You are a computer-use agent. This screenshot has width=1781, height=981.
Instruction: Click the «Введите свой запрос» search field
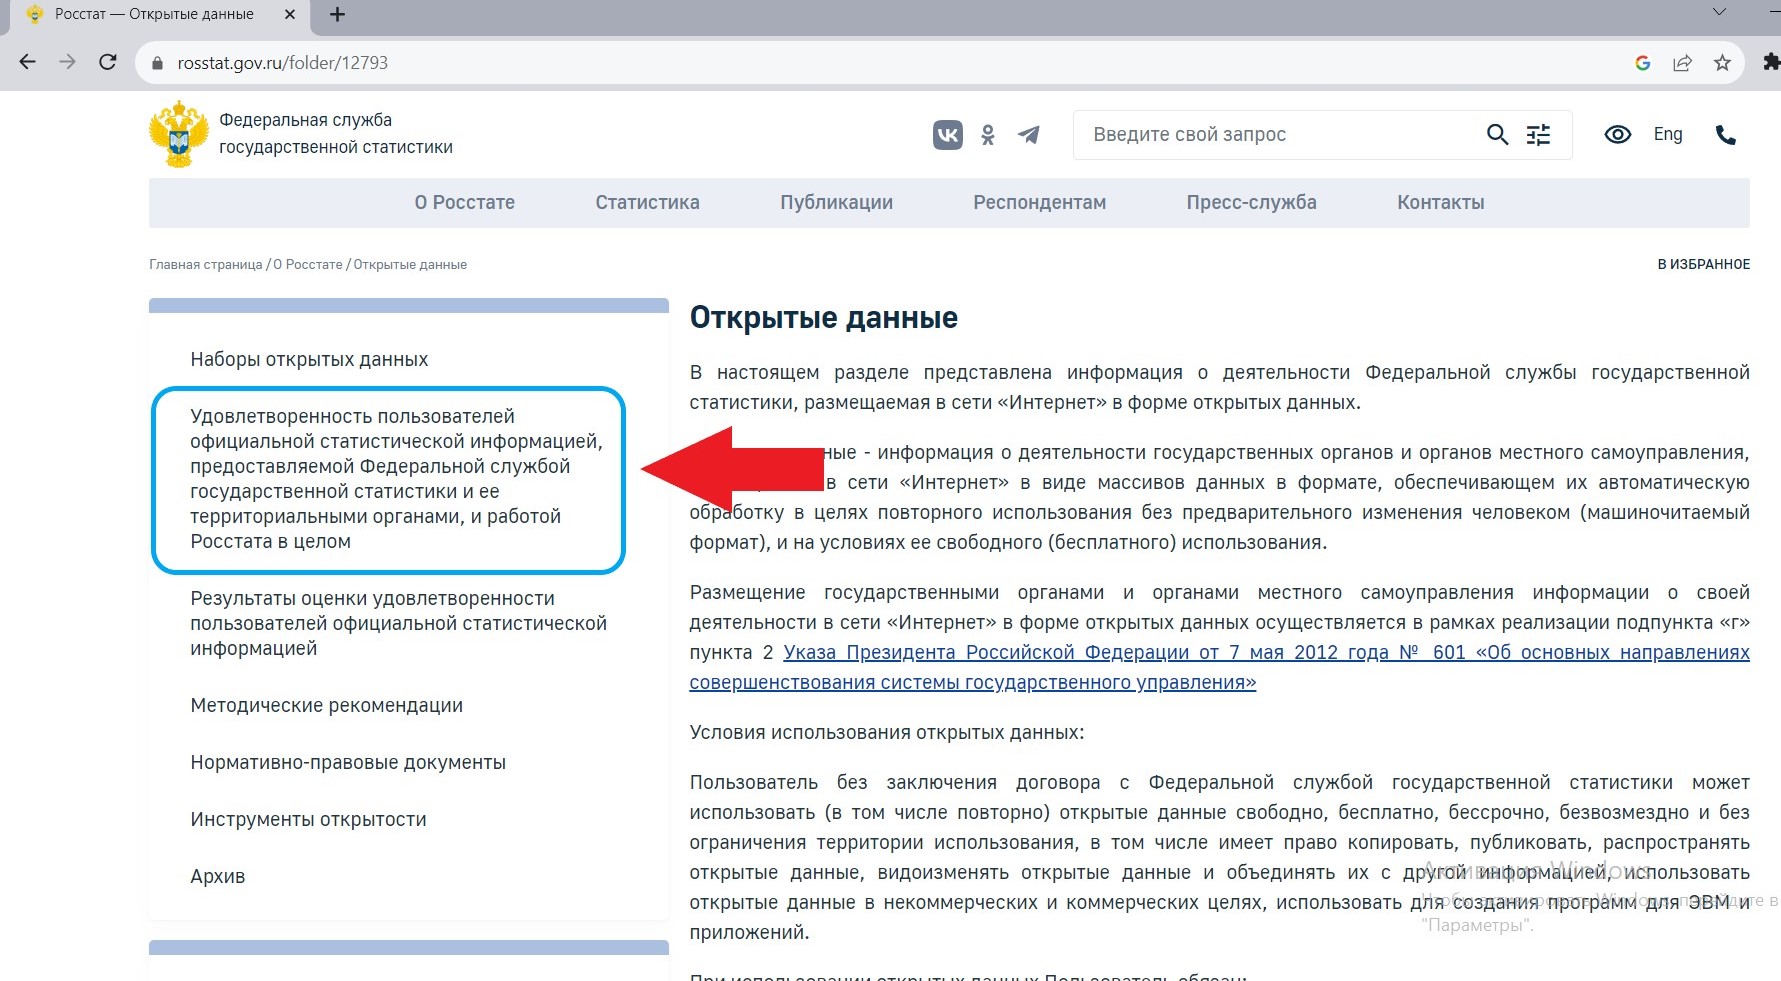pyautogui.click(x=1280, y=135)
